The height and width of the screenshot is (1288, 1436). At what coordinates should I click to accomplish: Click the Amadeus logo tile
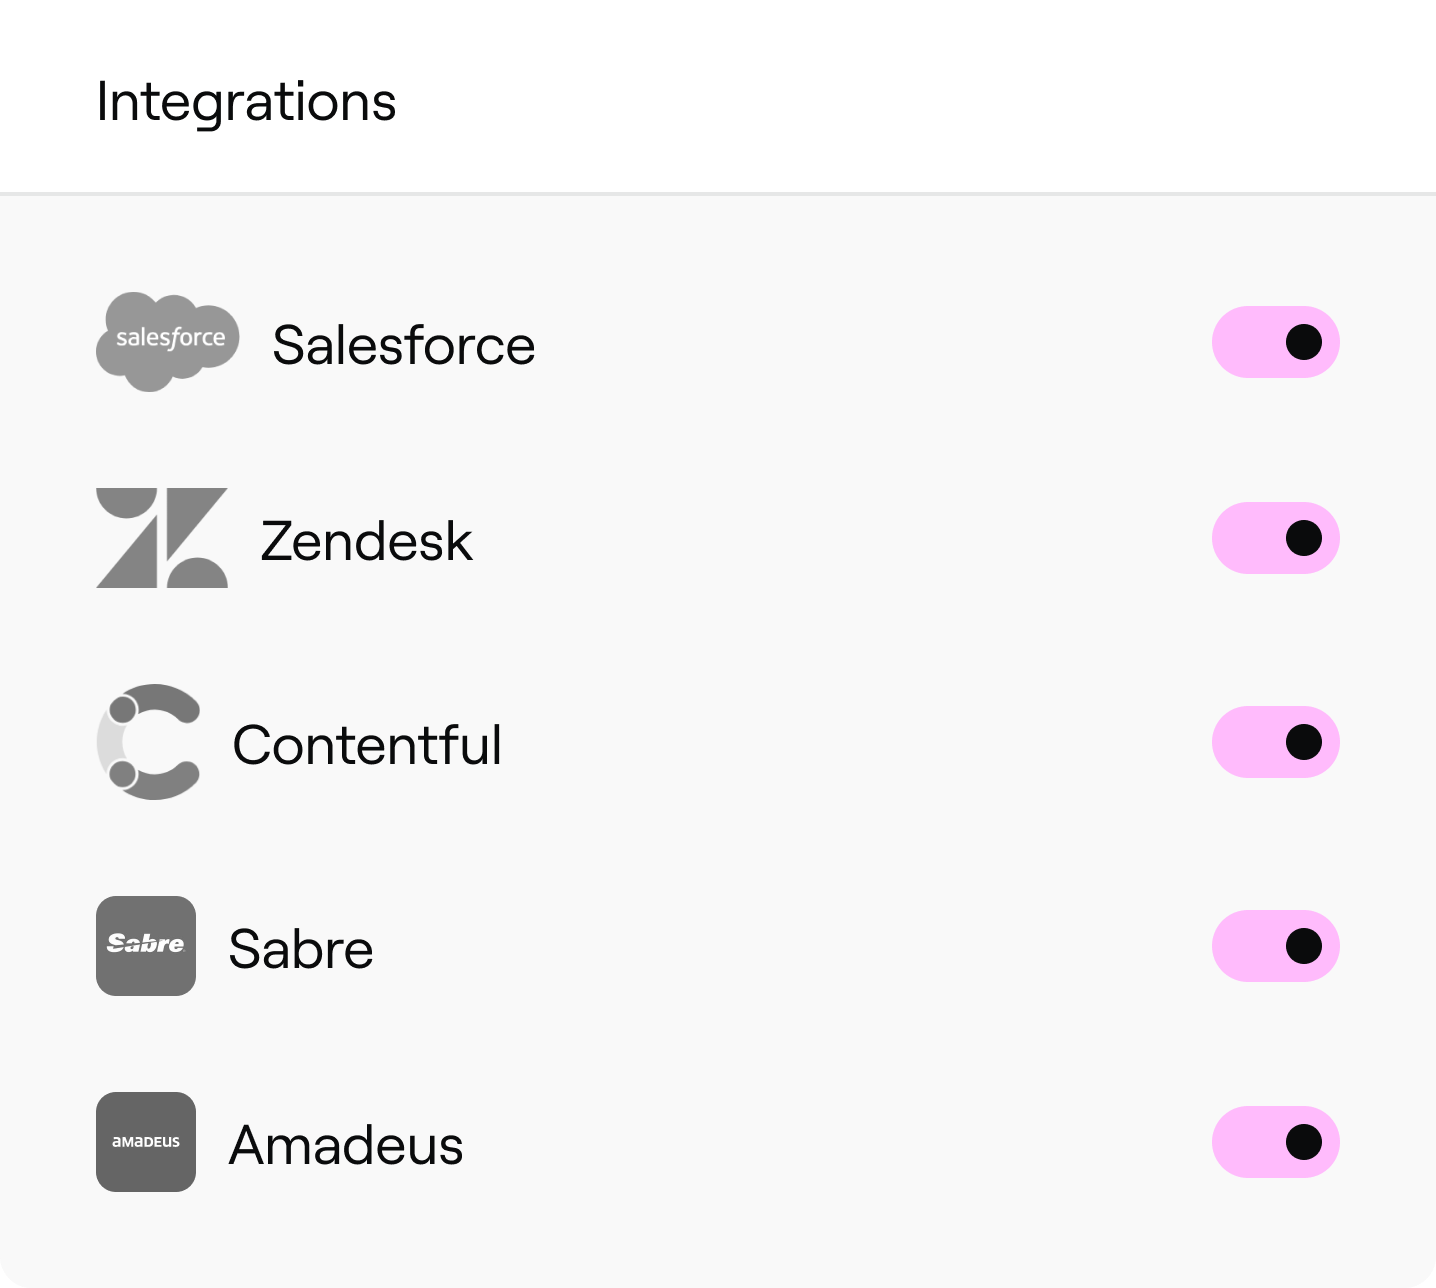coord(146,1142)
